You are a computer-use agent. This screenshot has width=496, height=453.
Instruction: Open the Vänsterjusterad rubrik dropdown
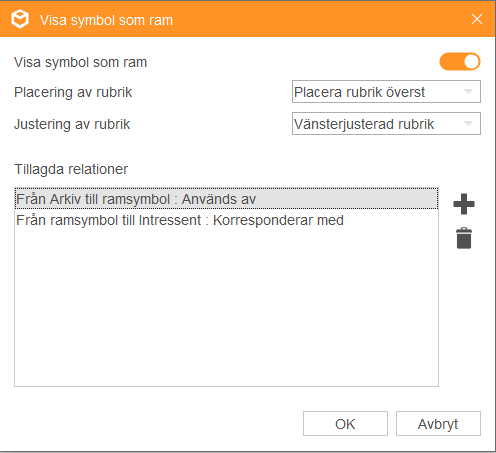pos(386,124)
